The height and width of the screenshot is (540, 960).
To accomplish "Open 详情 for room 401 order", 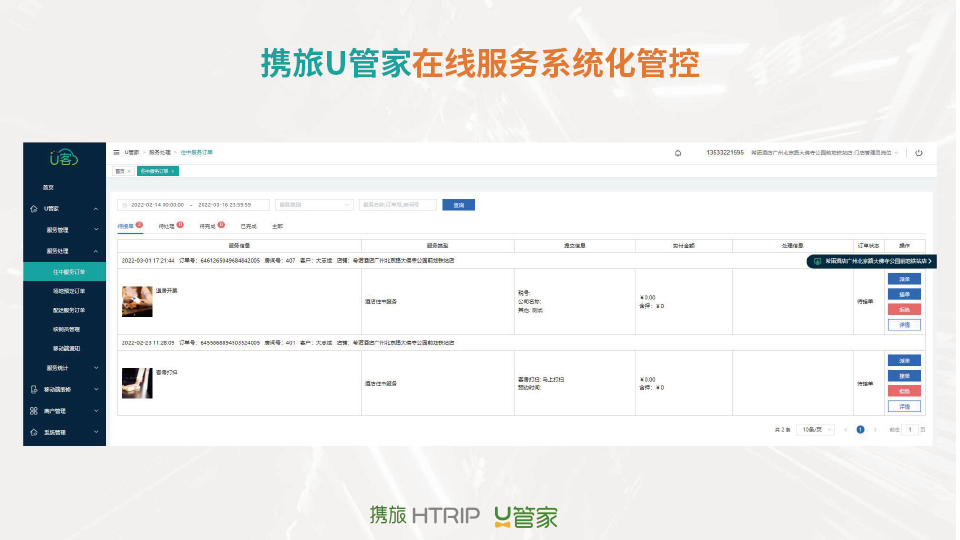I will coord(904,407).
